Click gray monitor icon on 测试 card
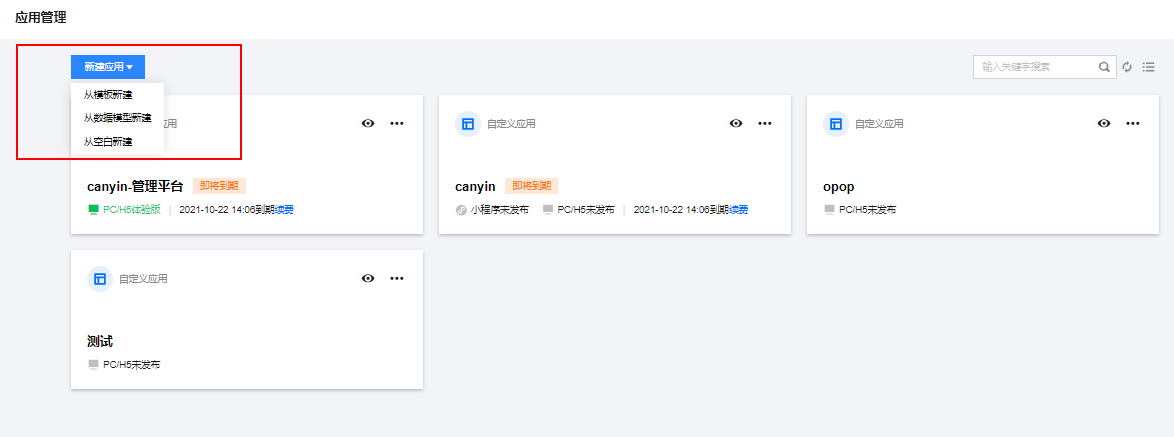This screenshot has height=437, width=1174. click(94, 364)
